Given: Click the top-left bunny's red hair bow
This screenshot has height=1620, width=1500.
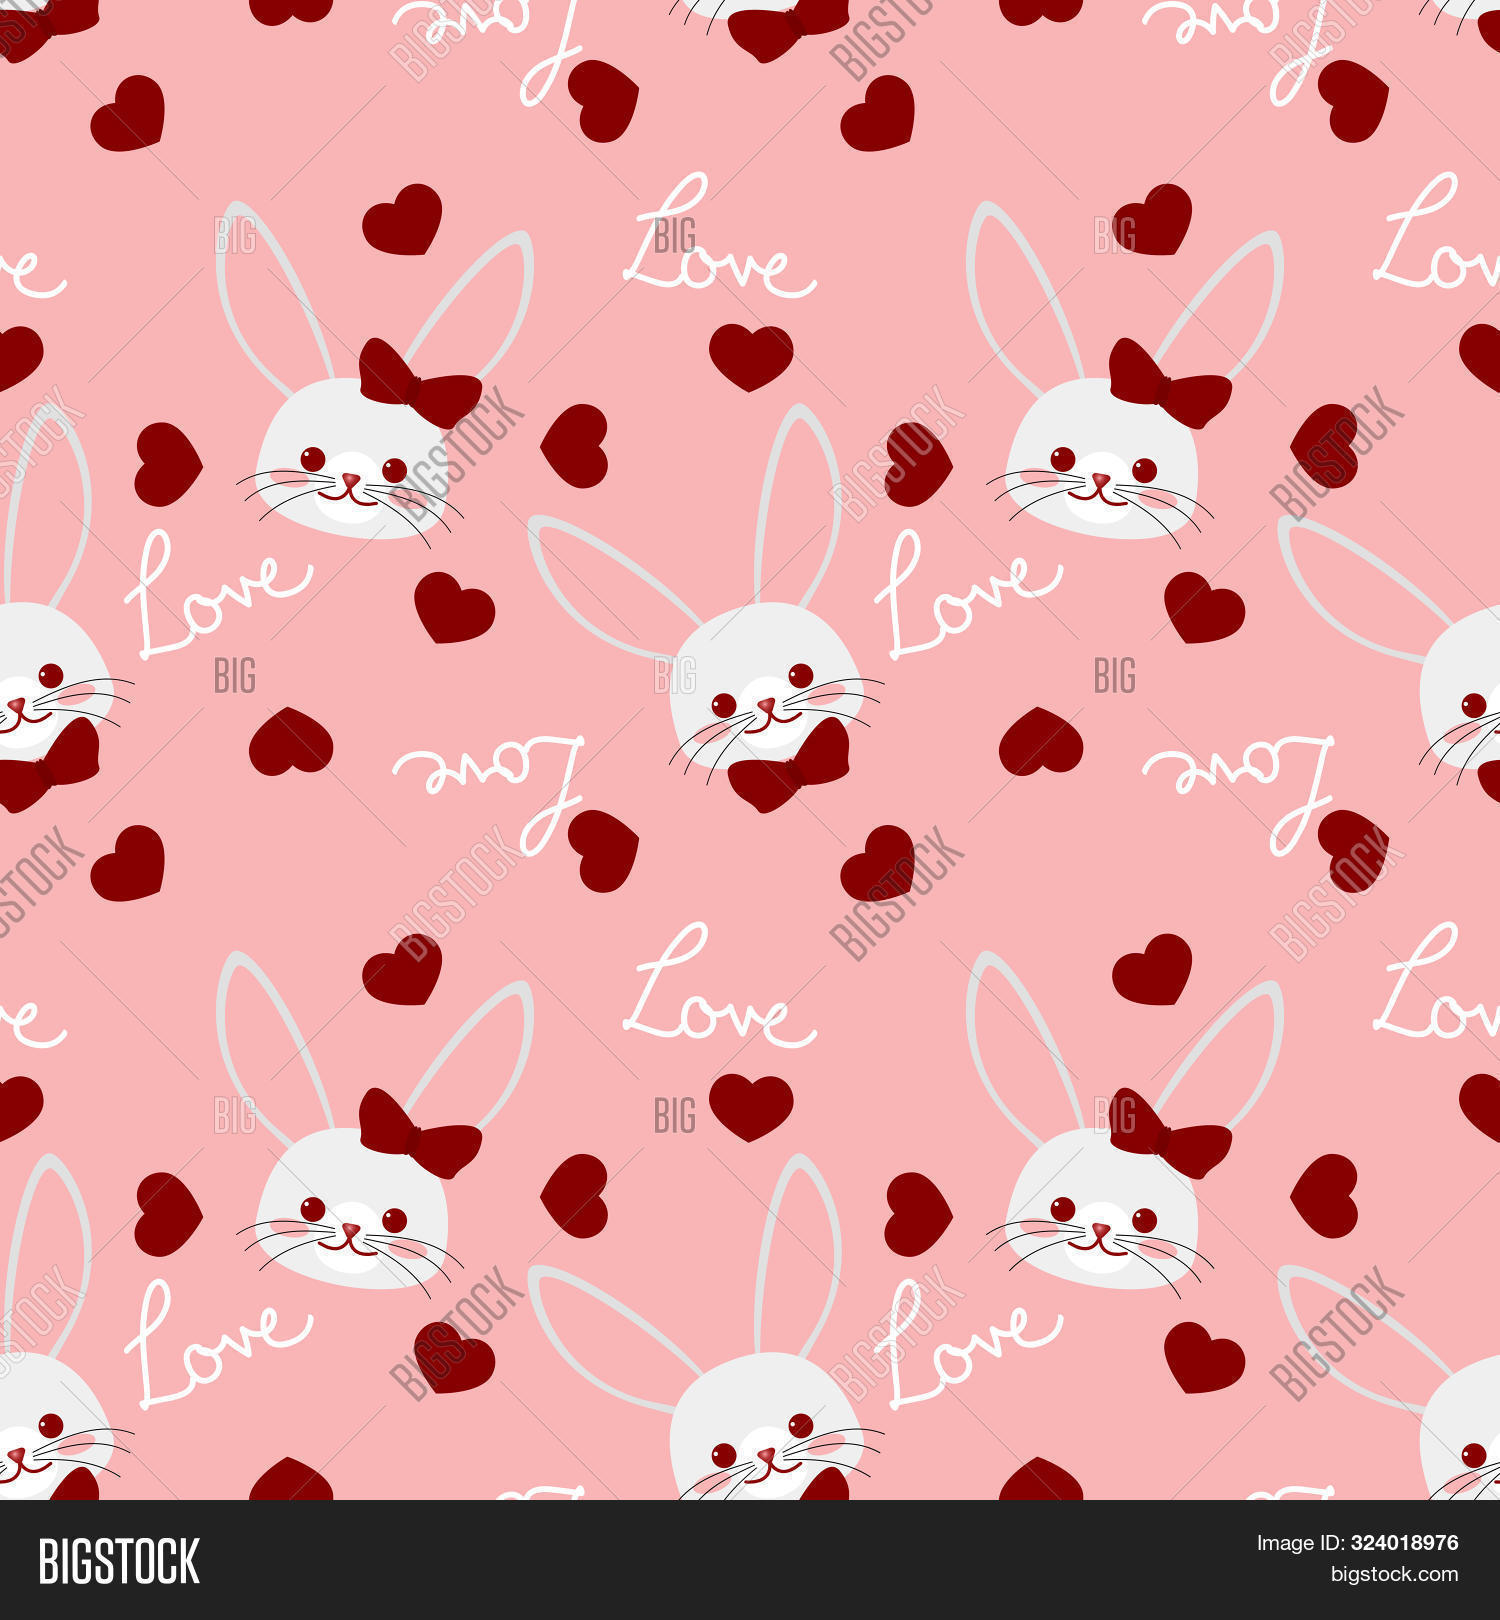Looking at the screenshot, I should [418, 384].
